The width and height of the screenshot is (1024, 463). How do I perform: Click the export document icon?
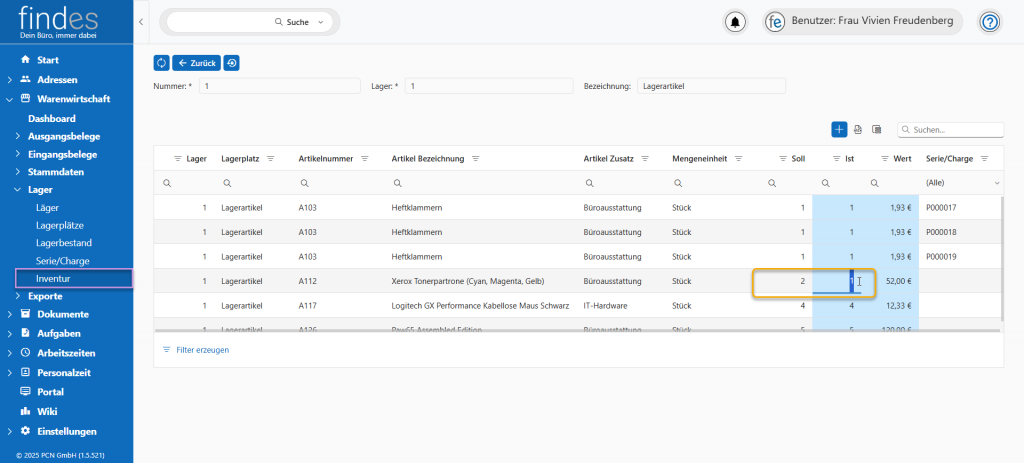(857, 130)
